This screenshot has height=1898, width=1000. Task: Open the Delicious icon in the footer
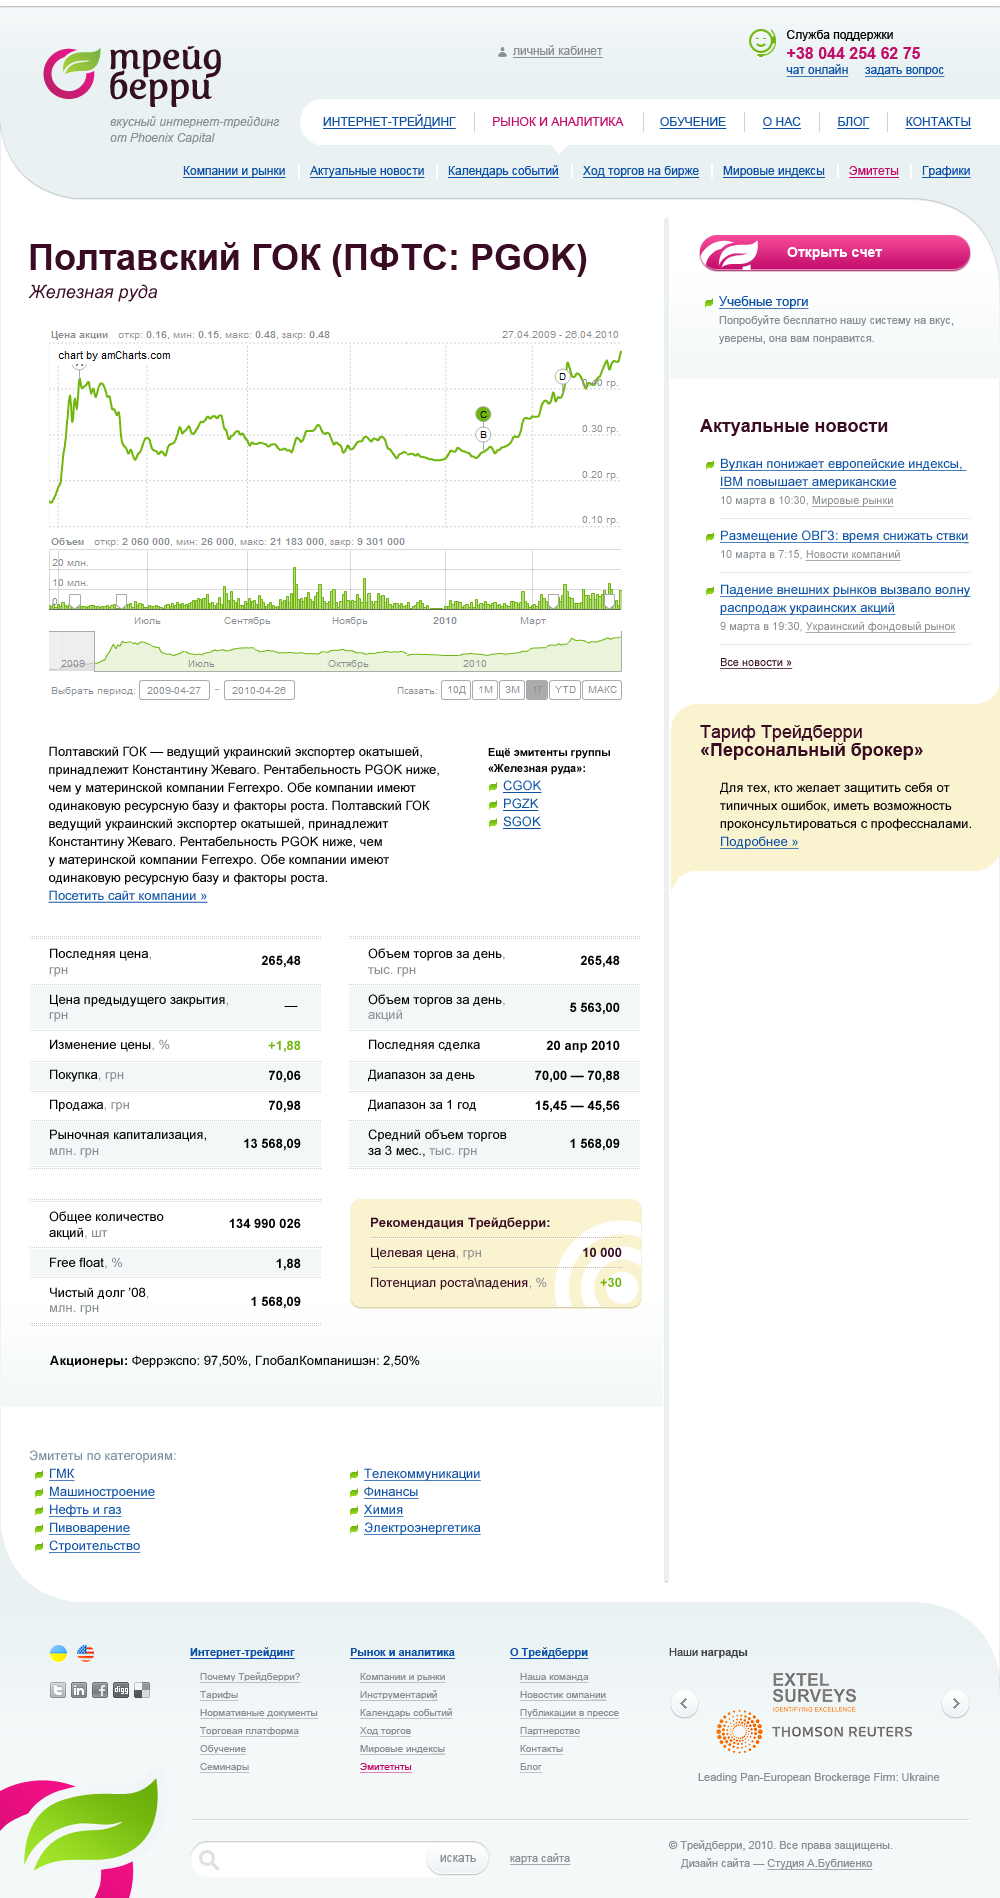point(142,1690)
